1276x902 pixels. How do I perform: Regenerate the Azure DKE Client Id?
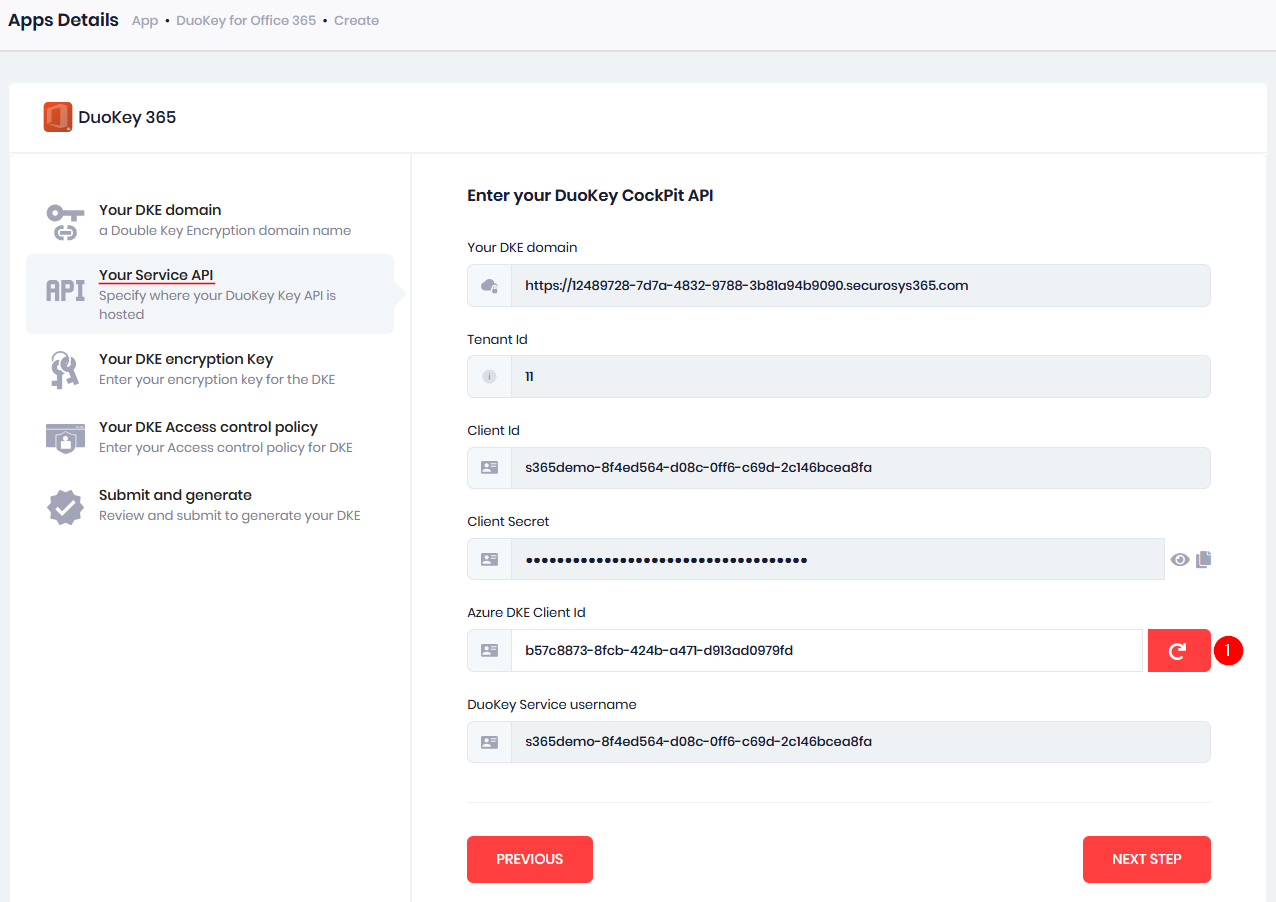coord(1179,650)
